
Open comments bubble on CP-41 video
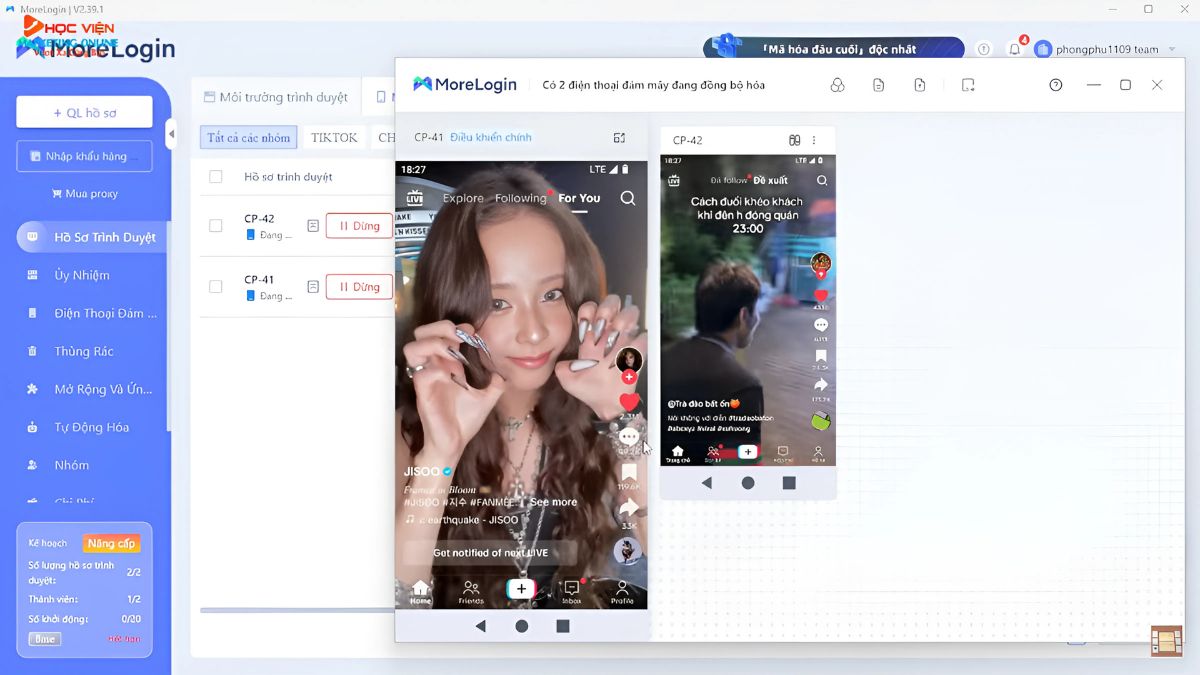[629, 437]
